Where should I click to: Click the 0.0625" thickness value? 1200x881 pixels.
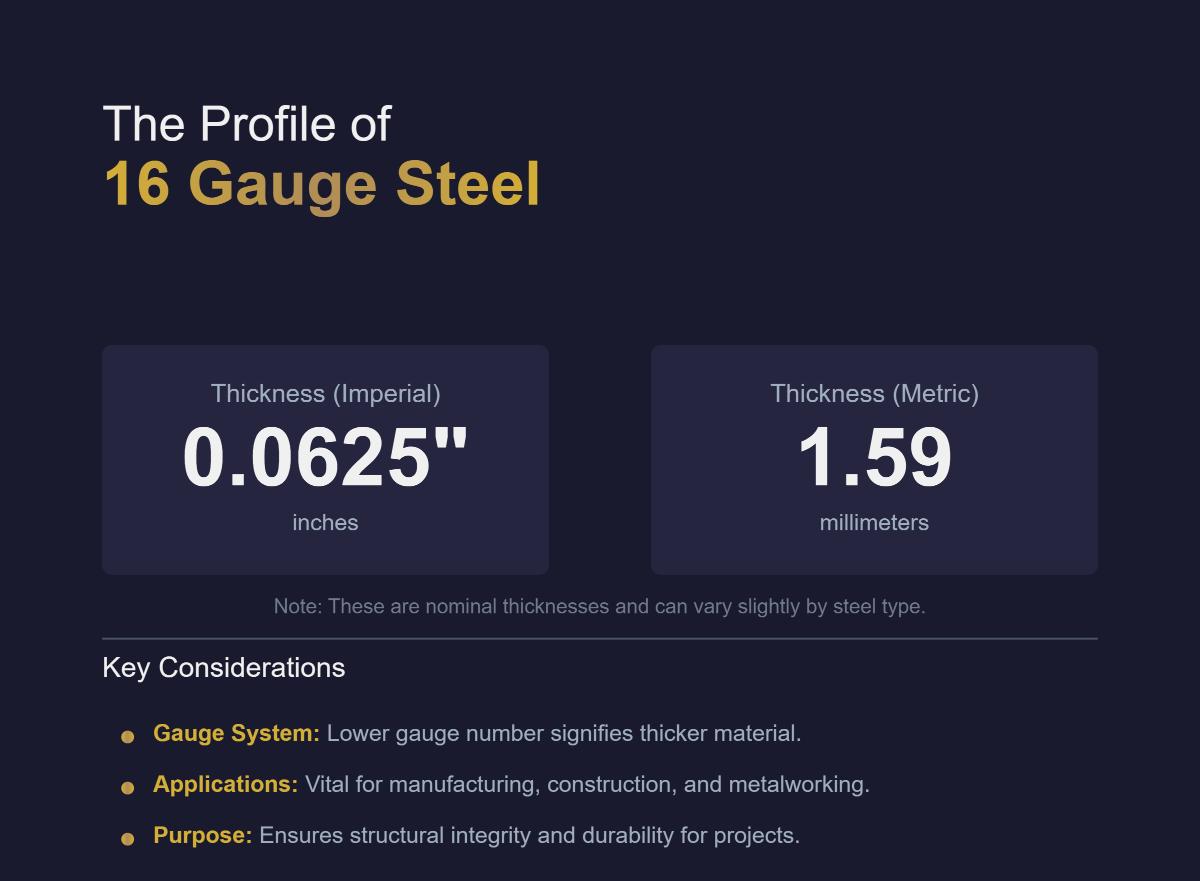tap(325, 458)
